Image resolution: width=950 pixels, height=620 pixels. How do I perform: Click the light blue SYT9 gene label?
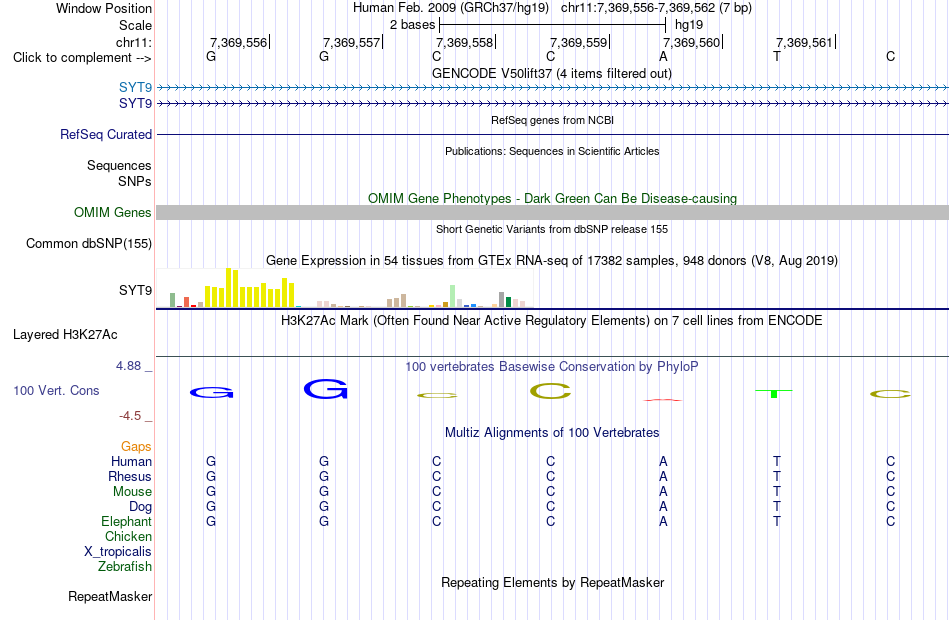tap(135, 87)
